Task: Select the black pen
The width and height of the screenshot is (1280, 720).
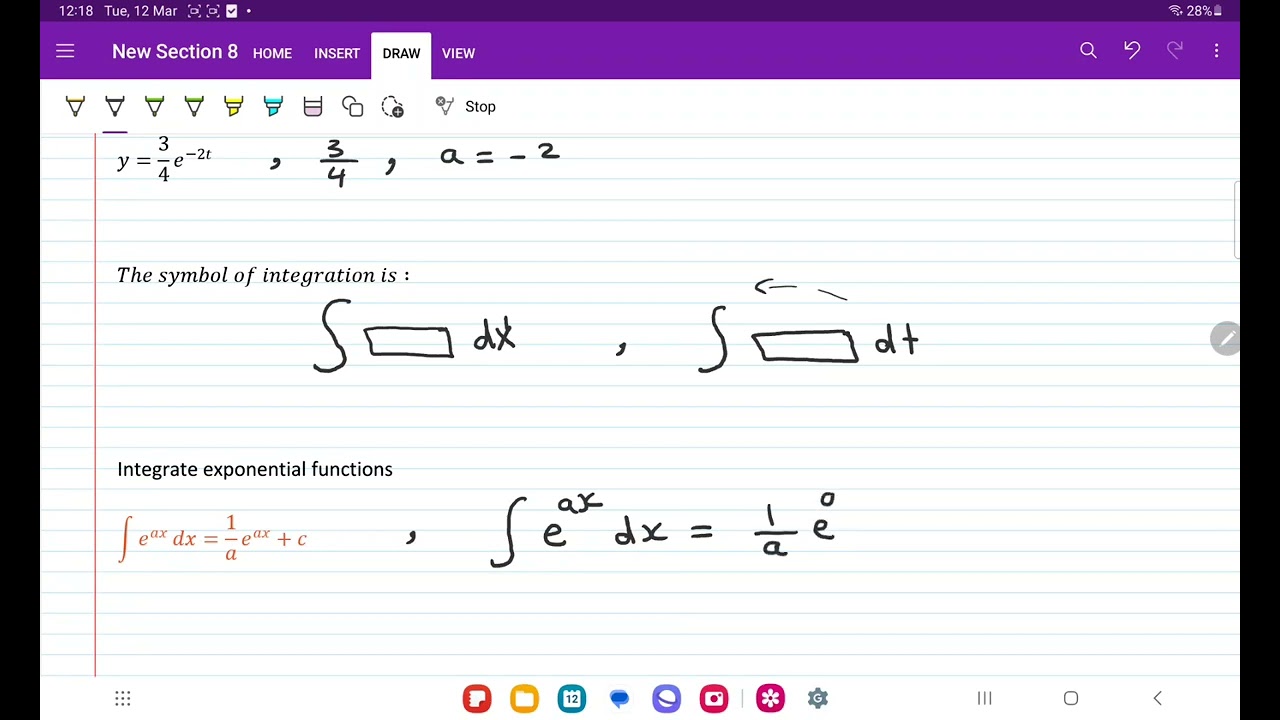Action: click(115, 106)
